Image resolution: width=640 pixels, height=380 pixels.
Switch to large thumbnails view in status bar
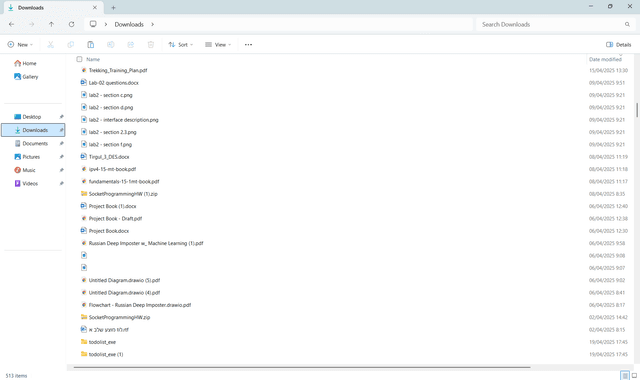click(x=634, y=376)
